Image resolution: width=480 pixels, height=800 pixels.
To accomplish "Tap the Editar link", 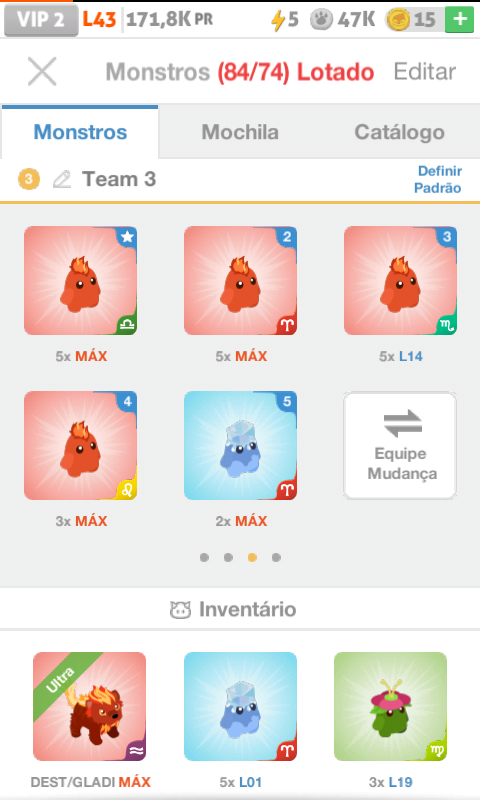I will [x=425, y=71].
